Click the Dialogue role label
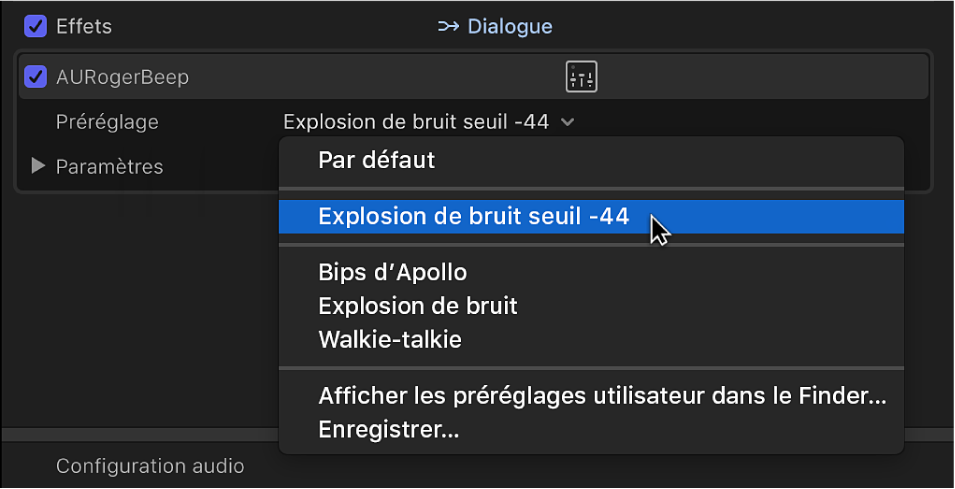This screenshot has height=489, width=955. 510,27
